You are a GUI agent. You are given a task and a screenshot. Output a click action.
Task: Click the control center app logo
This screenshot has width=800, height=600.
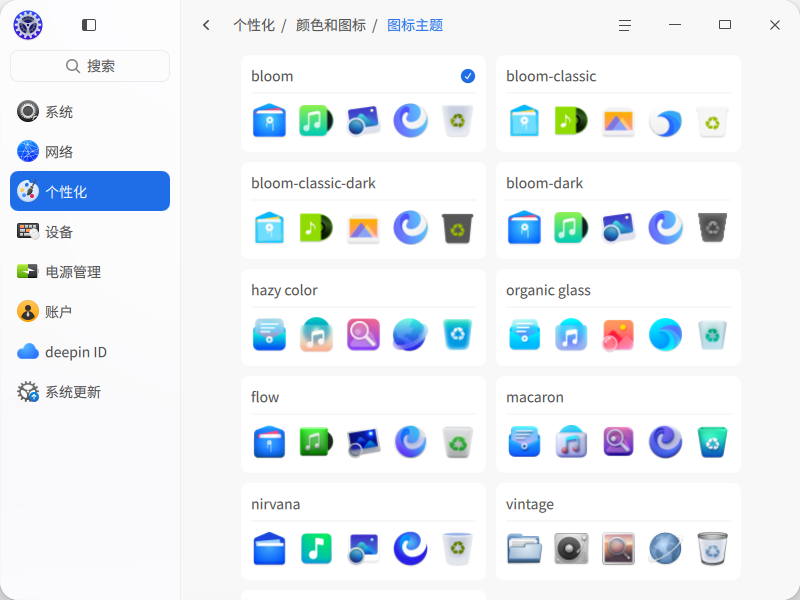tap(28, 25)
